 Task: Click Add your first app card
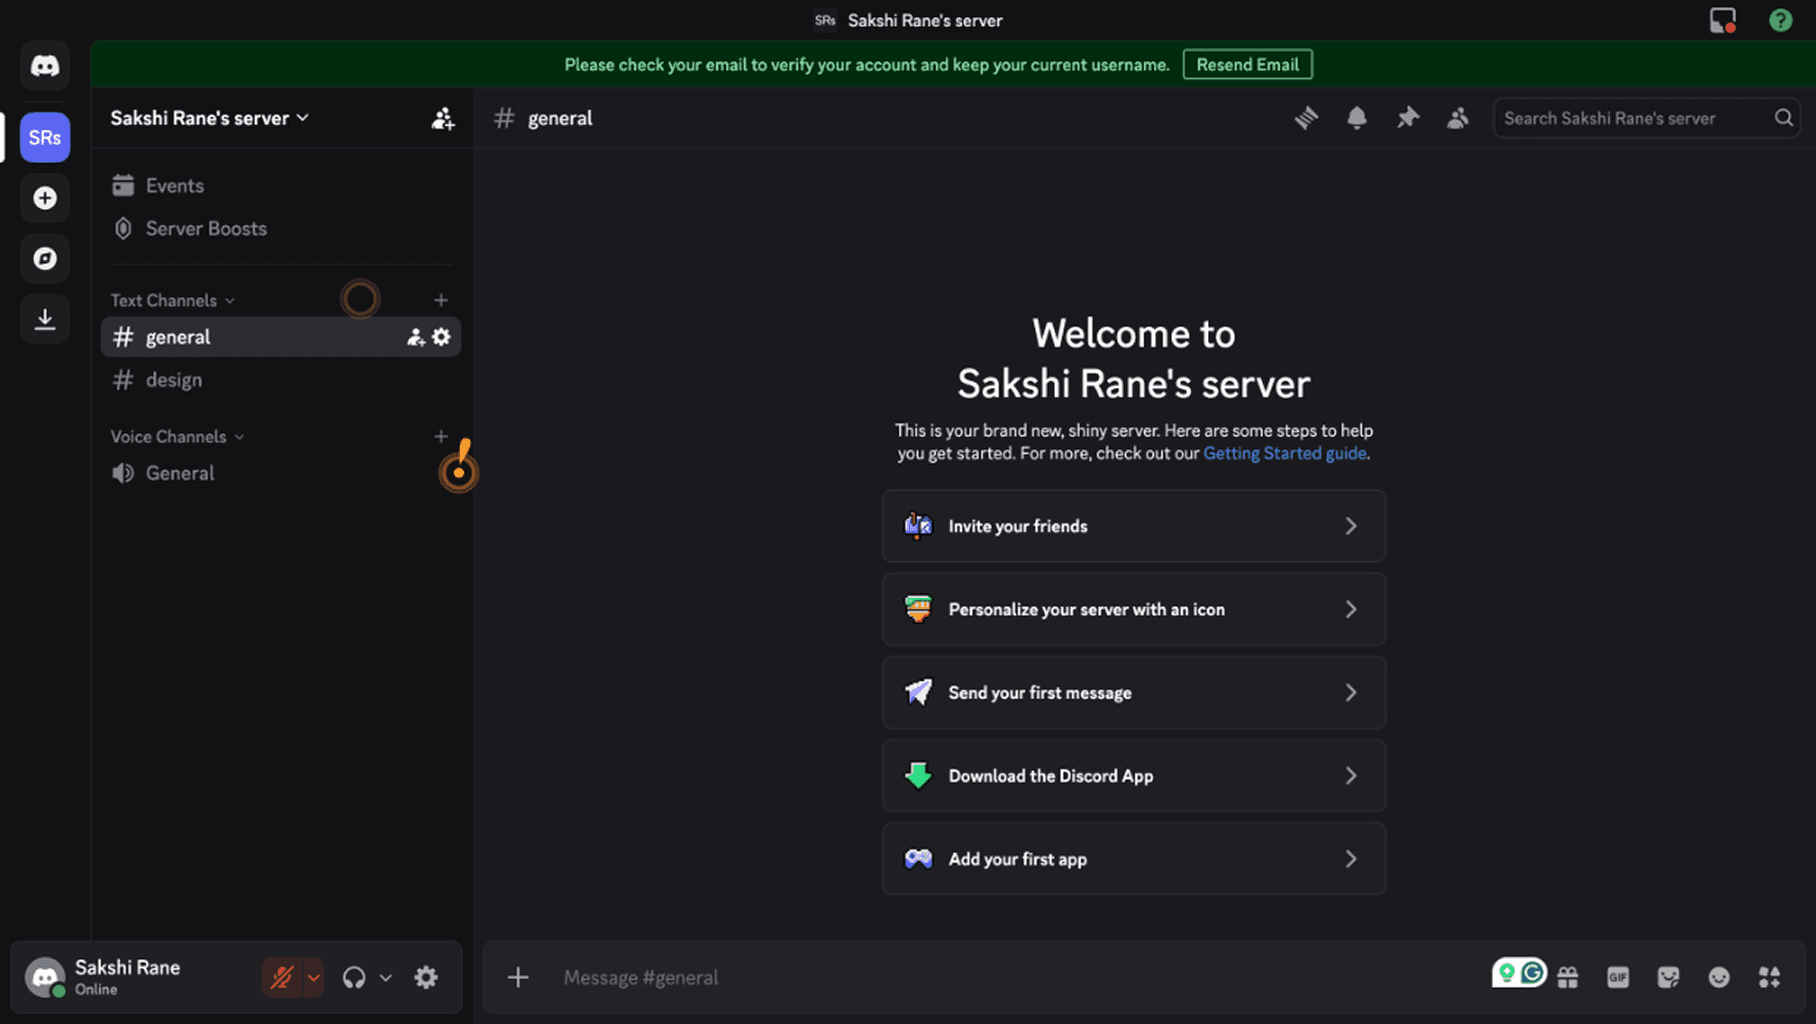(x=1134, y=858)
